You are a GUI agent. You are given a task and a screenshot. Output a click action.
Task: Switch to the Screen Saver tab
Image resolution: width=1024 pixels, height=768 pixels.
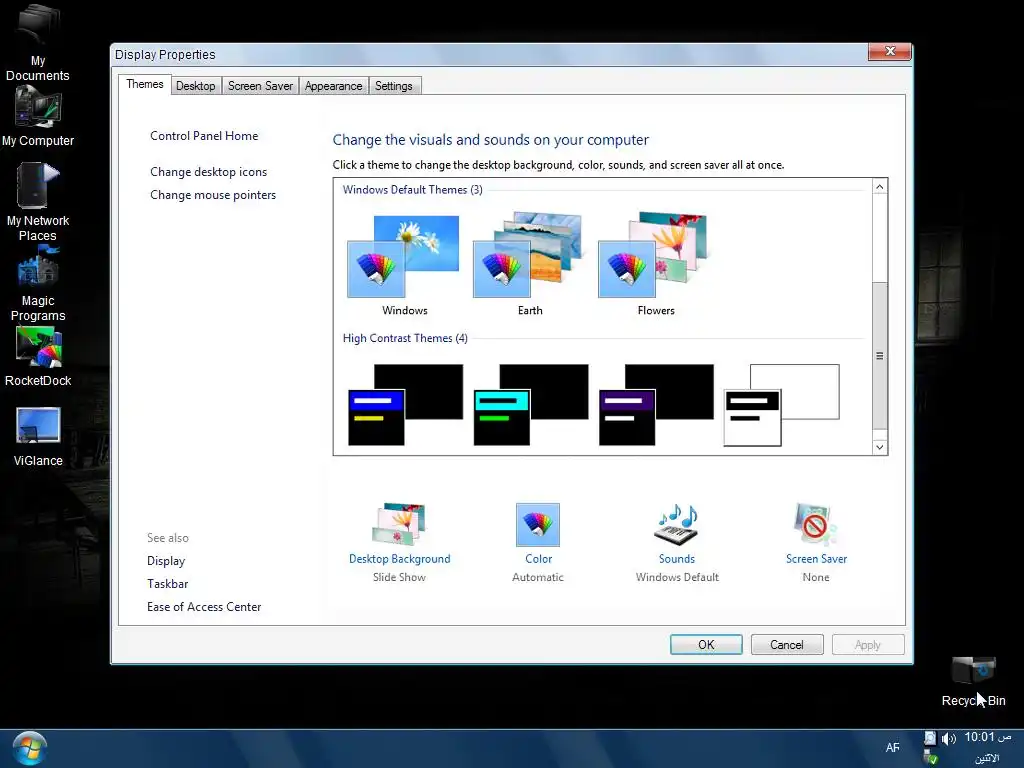point(260,86)
